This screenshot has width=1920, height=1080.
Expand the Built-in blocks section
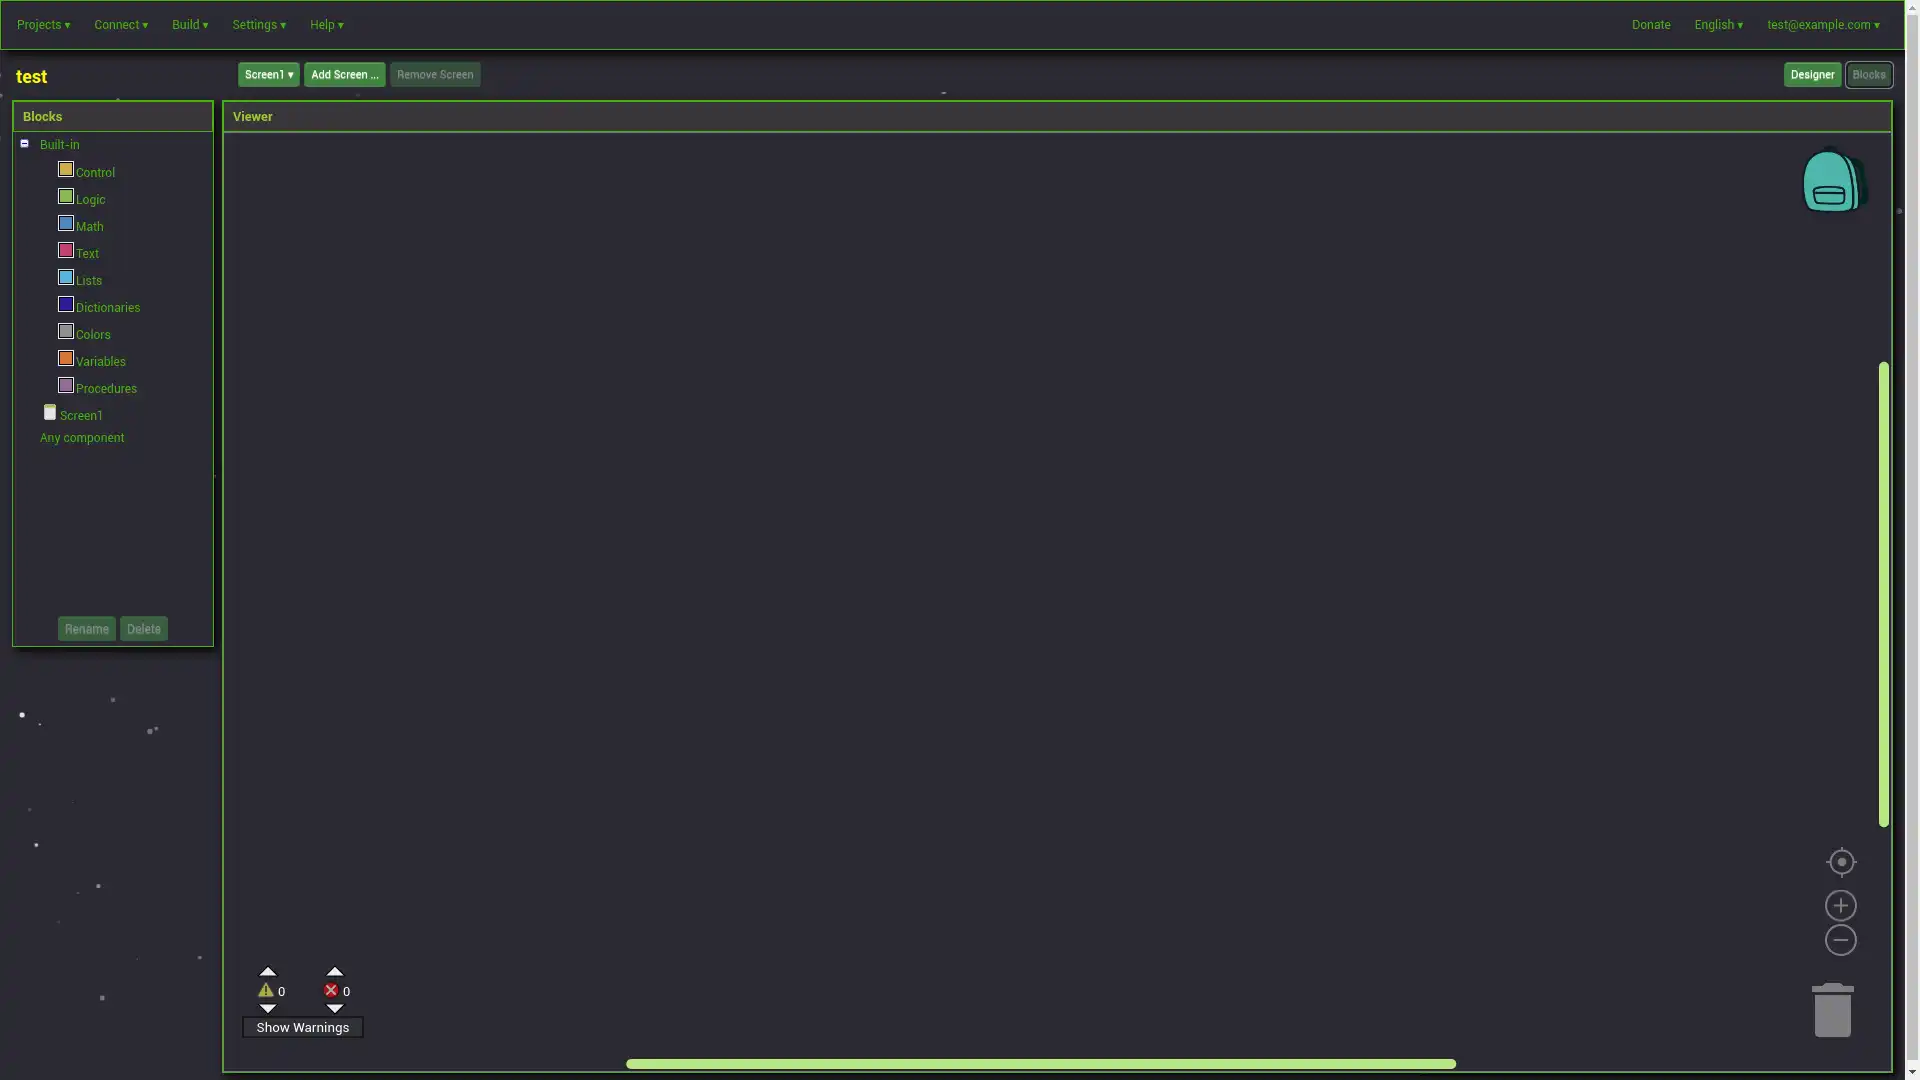click(x=24, y=144)
